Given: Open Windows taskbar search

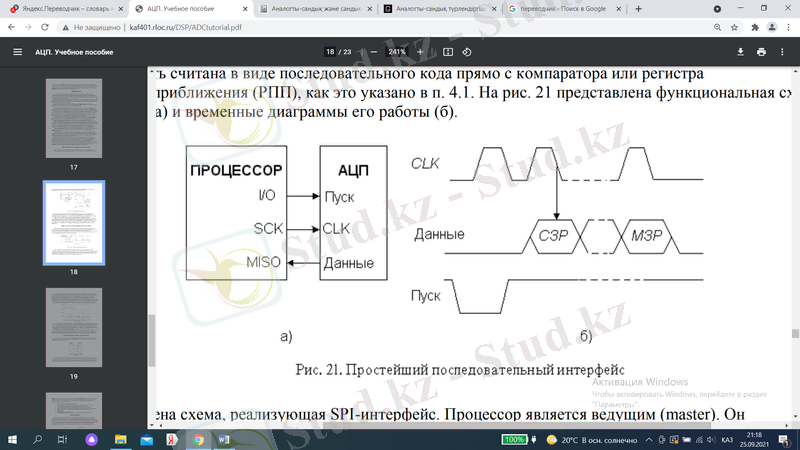Looking at the screenshot, I should [37, 439].
